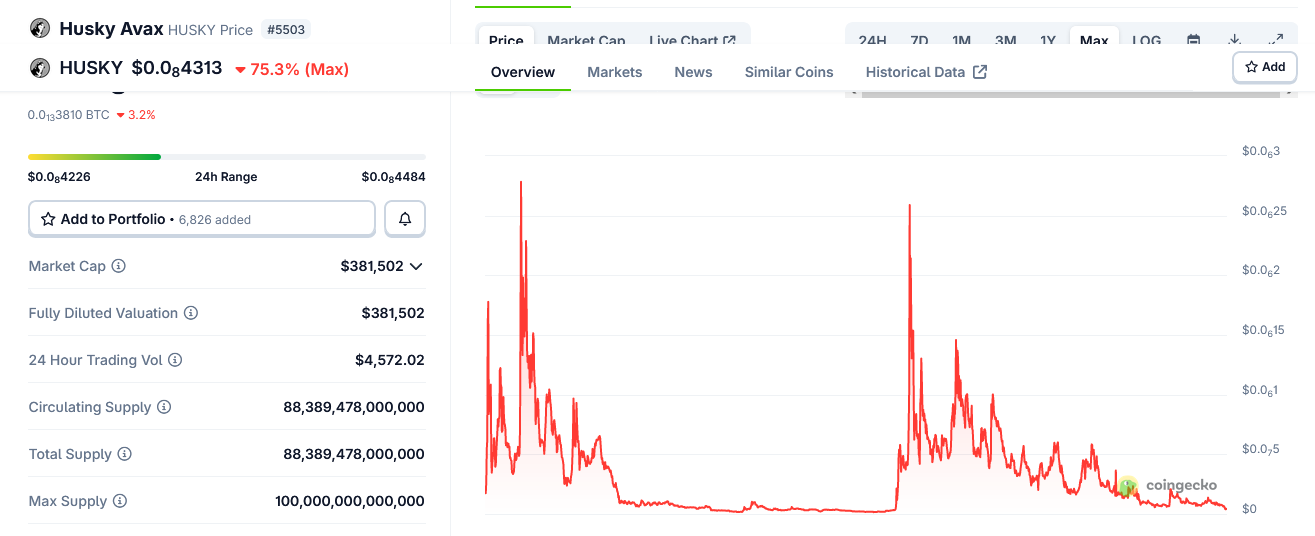Click the scrollbar right arrow above the chart

pyautogui.click(x=1291, y=94)
